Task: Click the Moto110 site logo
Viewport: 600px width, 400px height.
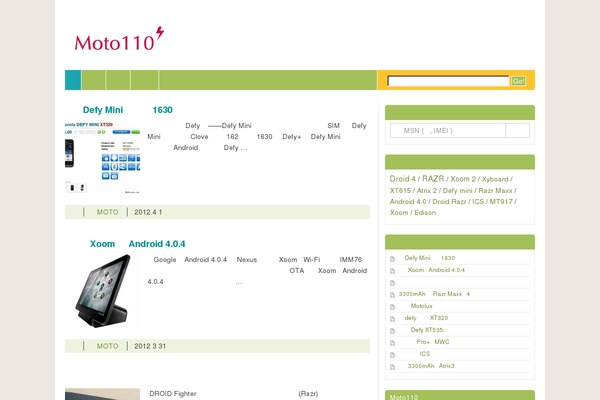Action: point(119,39)
